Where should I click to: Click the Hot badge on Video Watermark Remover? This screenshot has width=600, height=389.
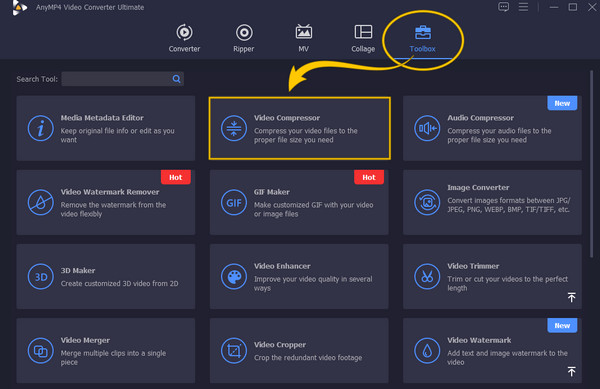click(176, 177)
